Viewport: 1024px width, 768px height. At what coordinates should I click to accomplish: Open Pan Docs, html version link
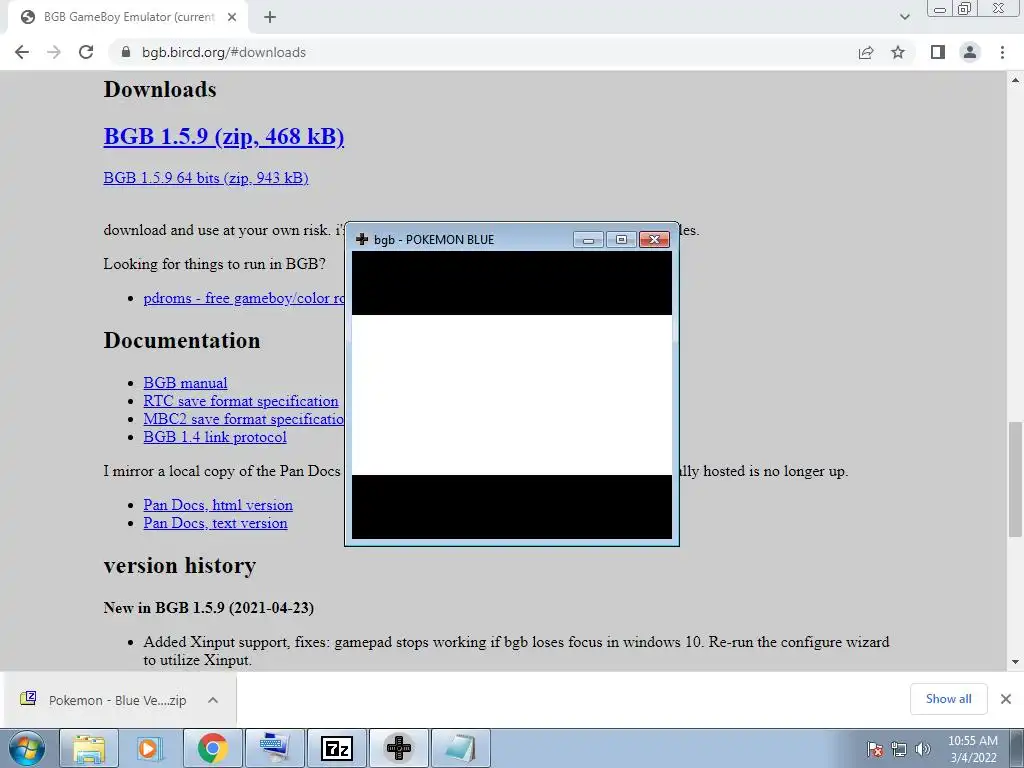[218, 505]
